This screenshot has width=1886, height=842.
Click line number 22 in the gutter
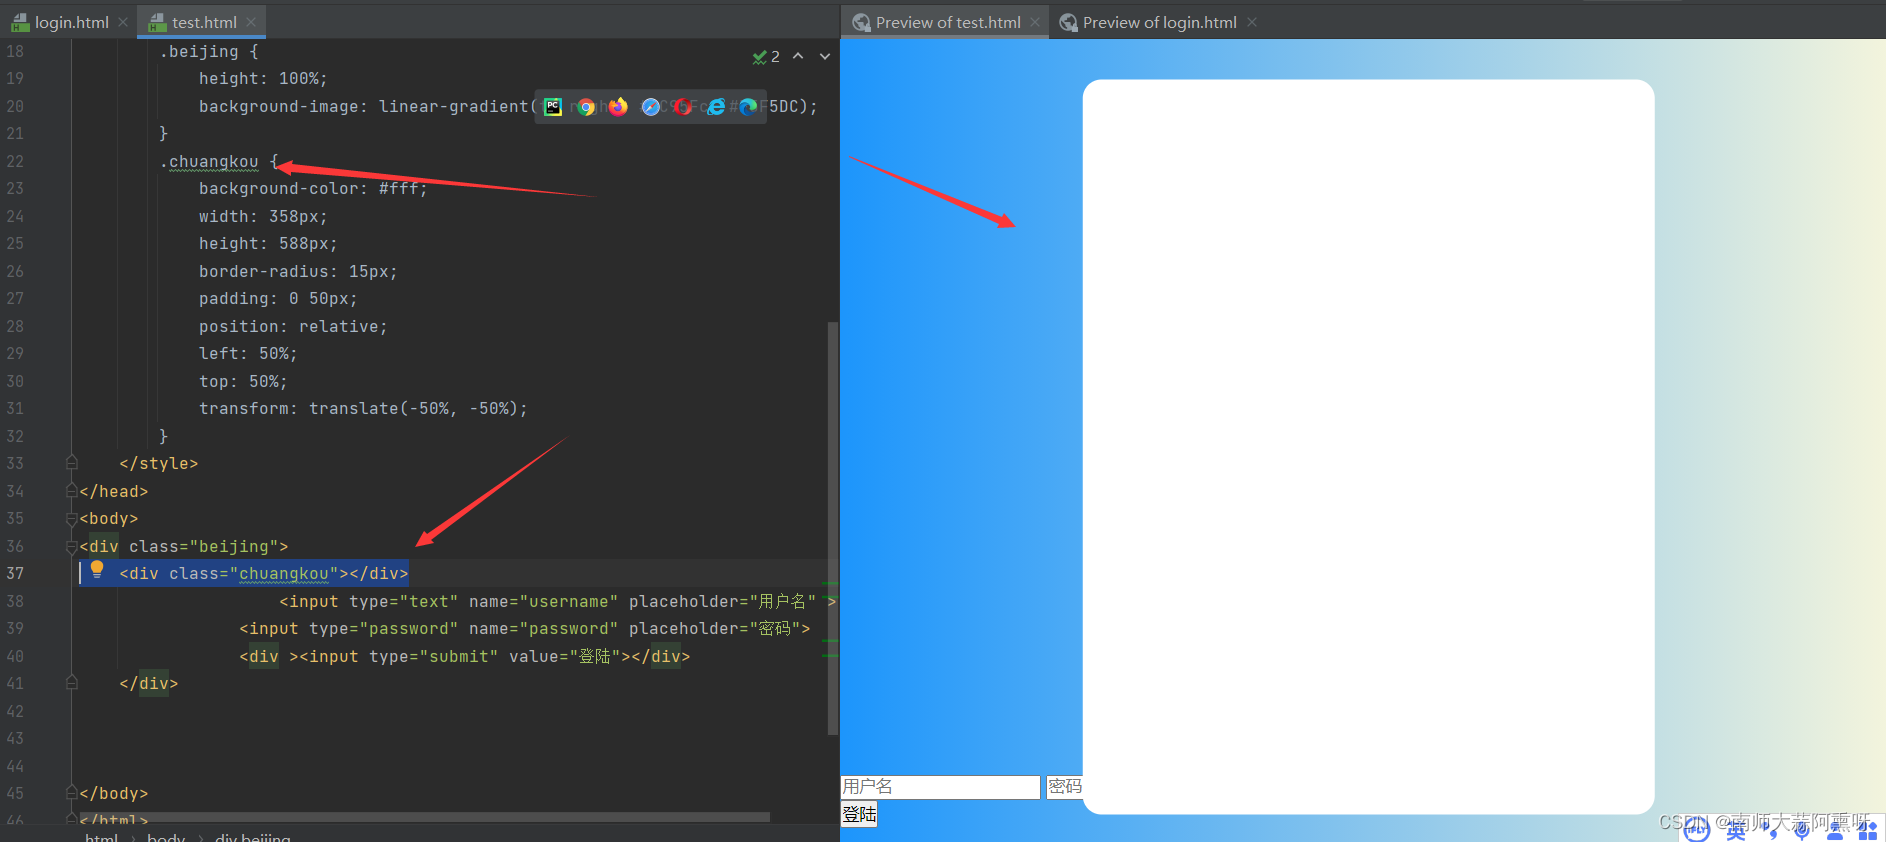[15, 162]
